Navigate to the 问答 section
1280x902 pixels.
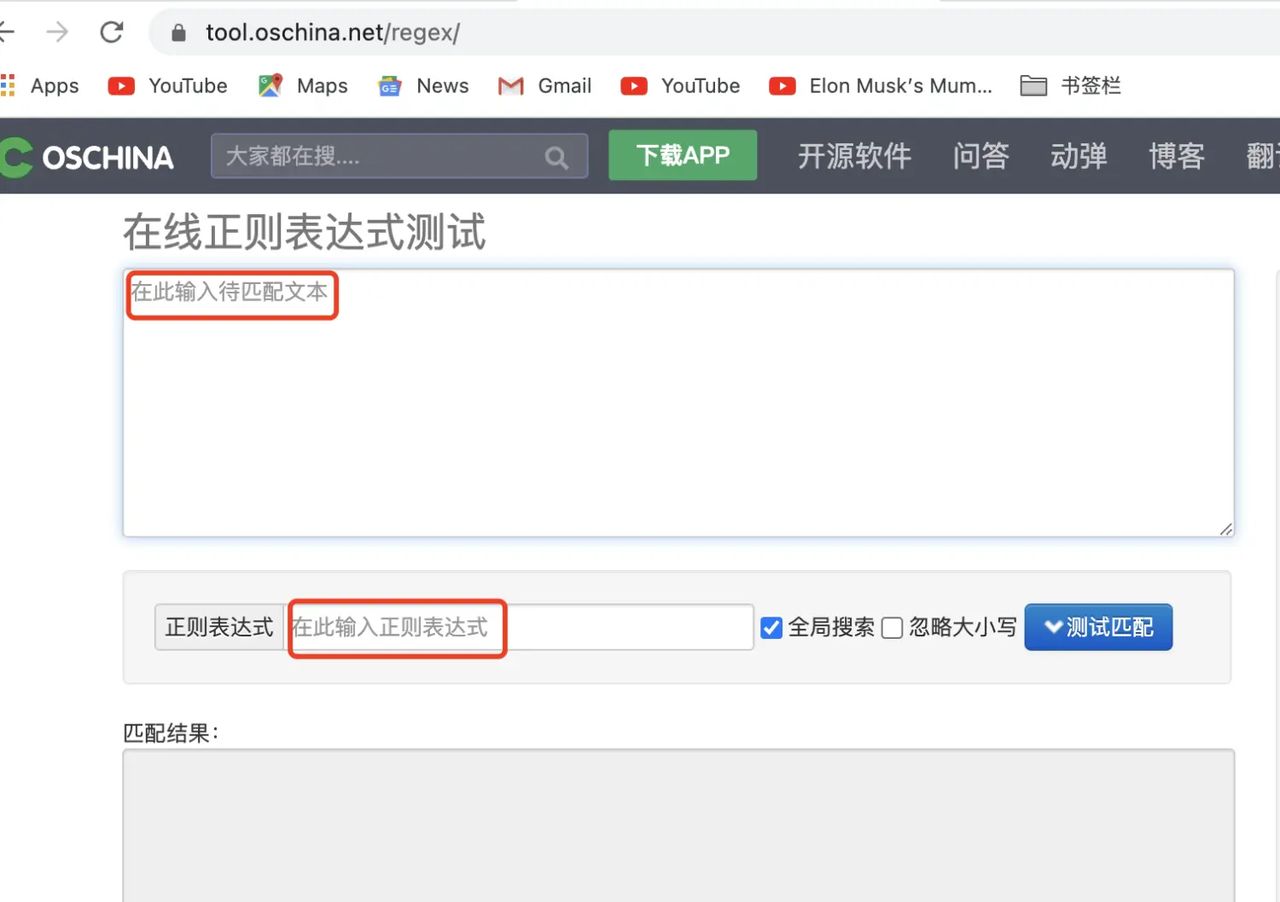[x=980, y=156]
